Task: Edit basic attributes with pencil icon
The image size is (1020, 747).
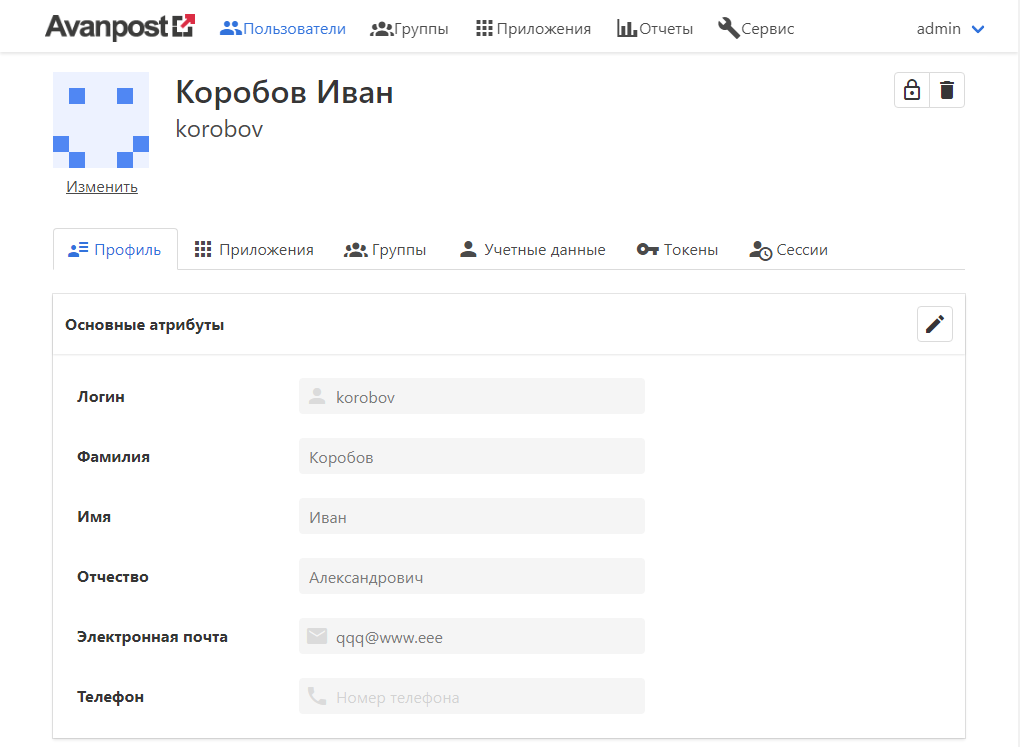Action: click(935, 324)
